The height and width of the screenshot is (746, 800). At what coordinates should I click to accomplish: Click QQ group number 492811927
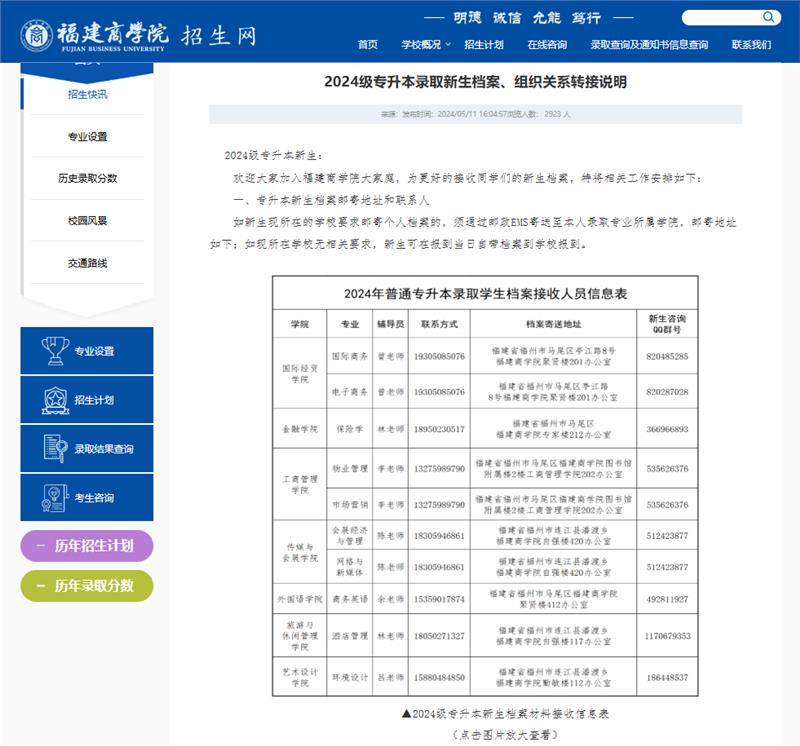coord(667,599)
